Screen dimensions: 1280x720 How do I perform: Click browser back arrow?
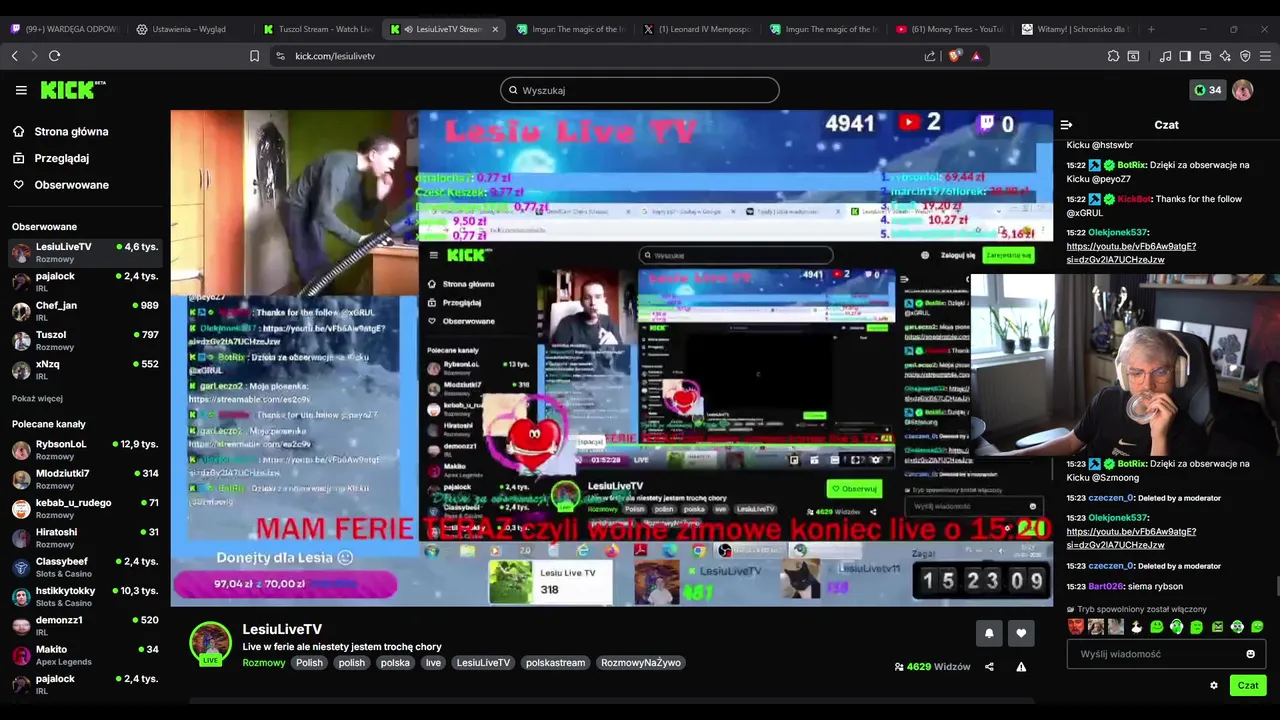(x=14, y=56)
